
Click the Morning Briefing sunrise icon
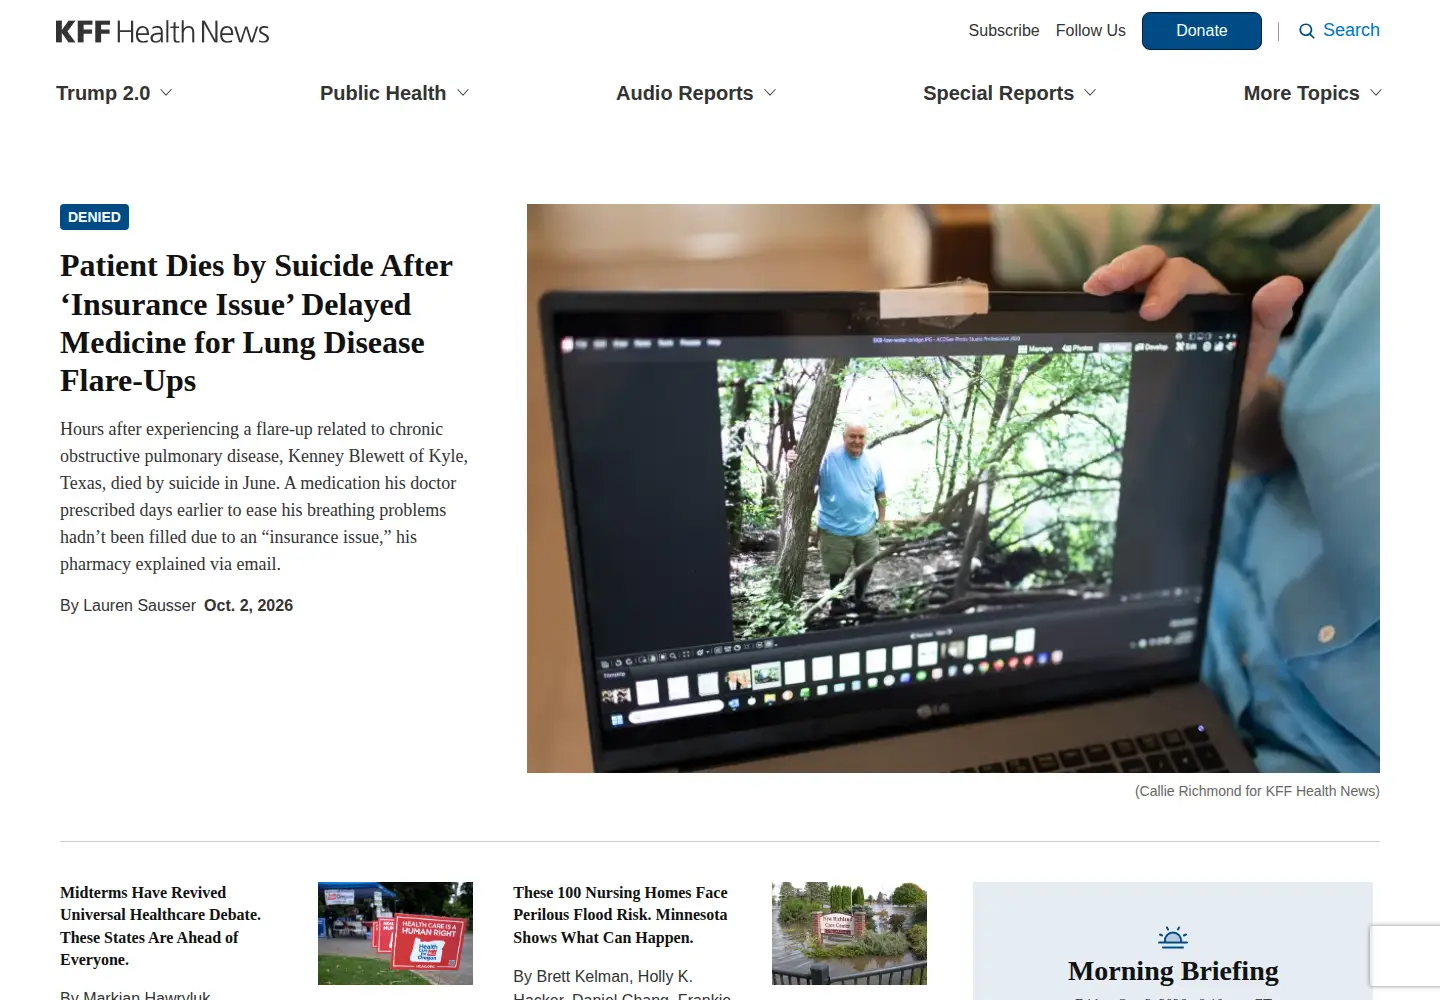click(x=1173, y=937)
